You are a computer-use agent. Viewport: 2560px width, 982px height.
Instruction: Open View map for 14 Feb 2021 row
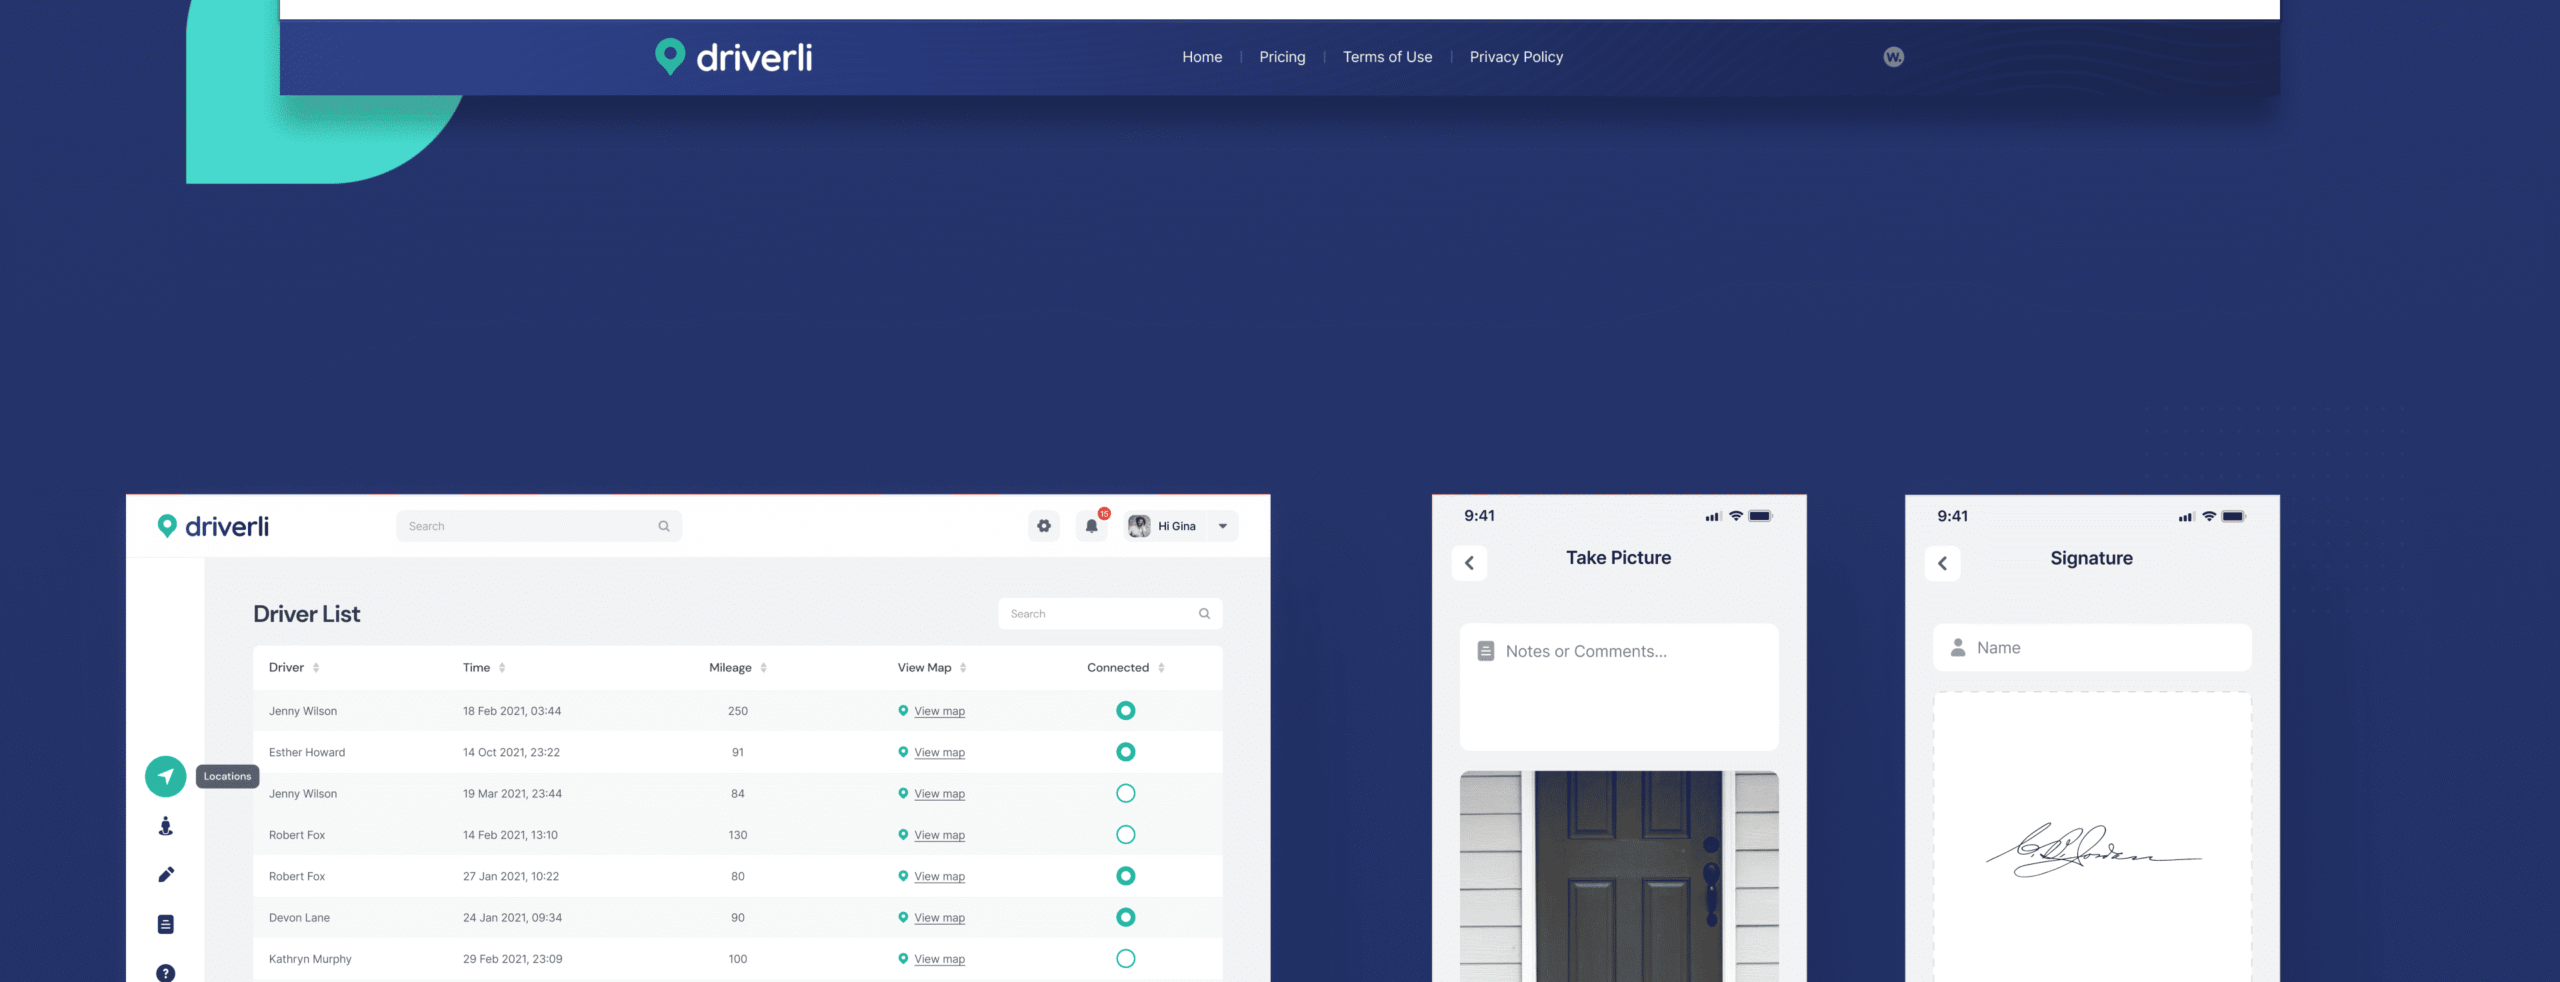click(939, 835)
